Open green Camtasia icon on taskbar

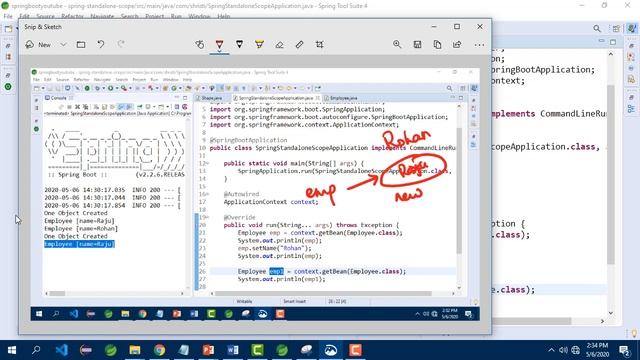257,350
